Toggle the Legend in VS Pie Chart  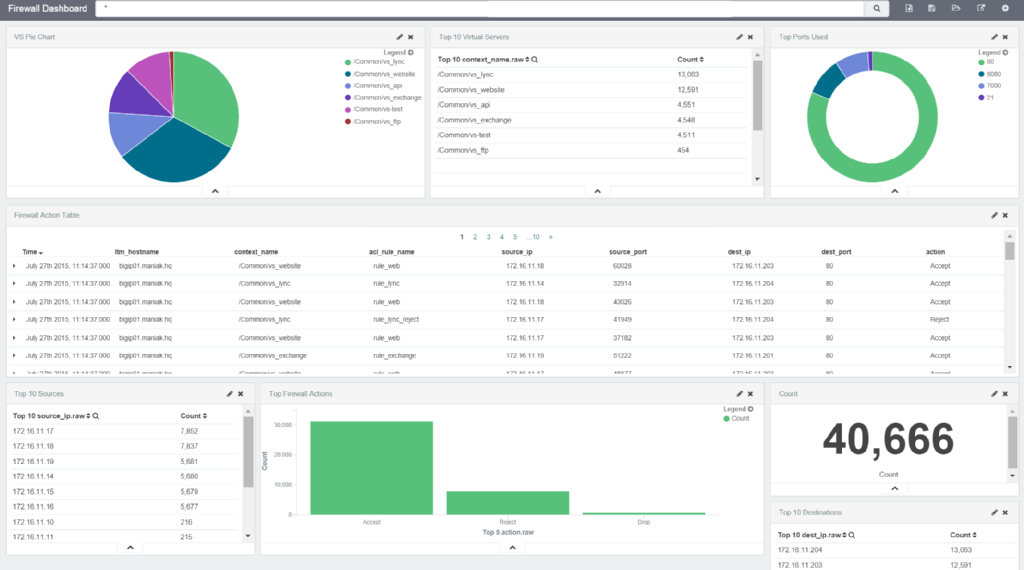(398, 52)
